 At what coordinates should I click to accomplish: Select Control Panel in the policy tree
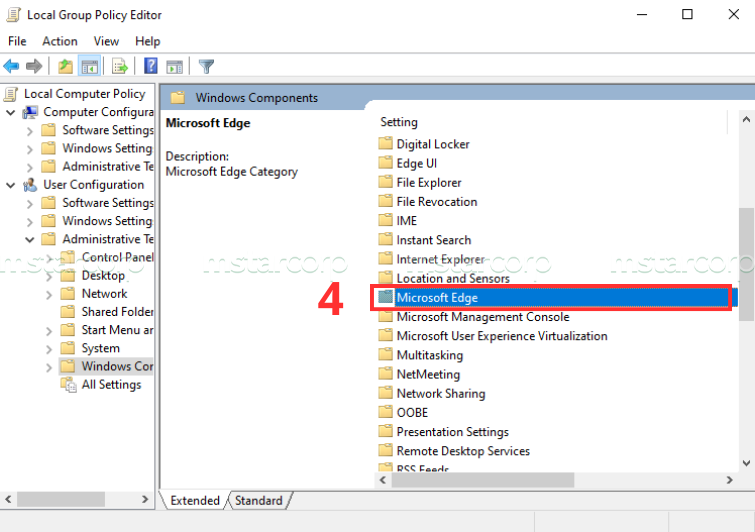point(117,258)
